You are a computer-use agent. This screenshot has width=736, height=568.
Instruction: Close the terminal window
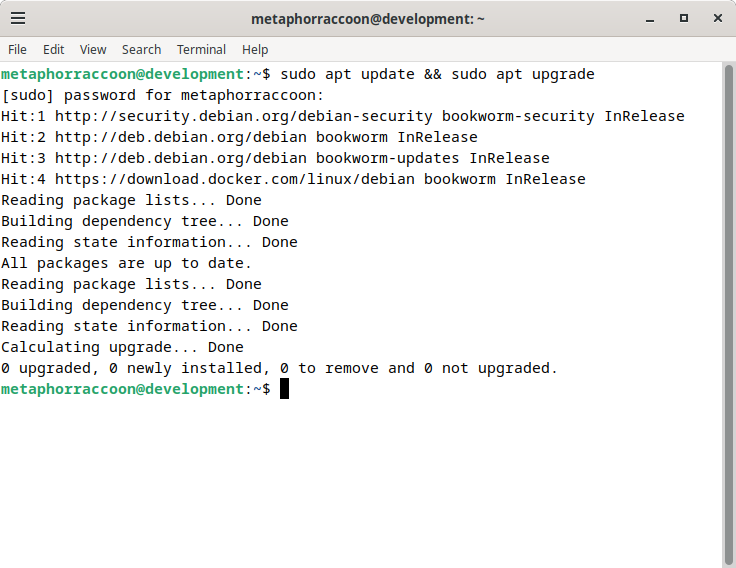click(718, 18)
